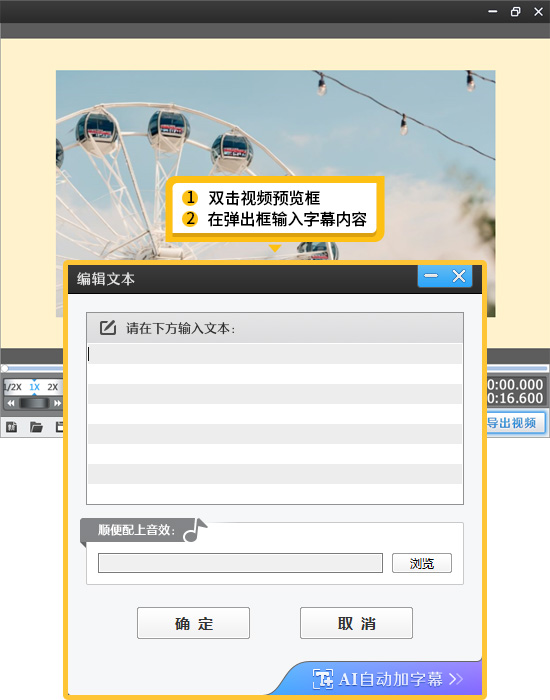
Task: Click the new project file icon
Action: point(12,427)
